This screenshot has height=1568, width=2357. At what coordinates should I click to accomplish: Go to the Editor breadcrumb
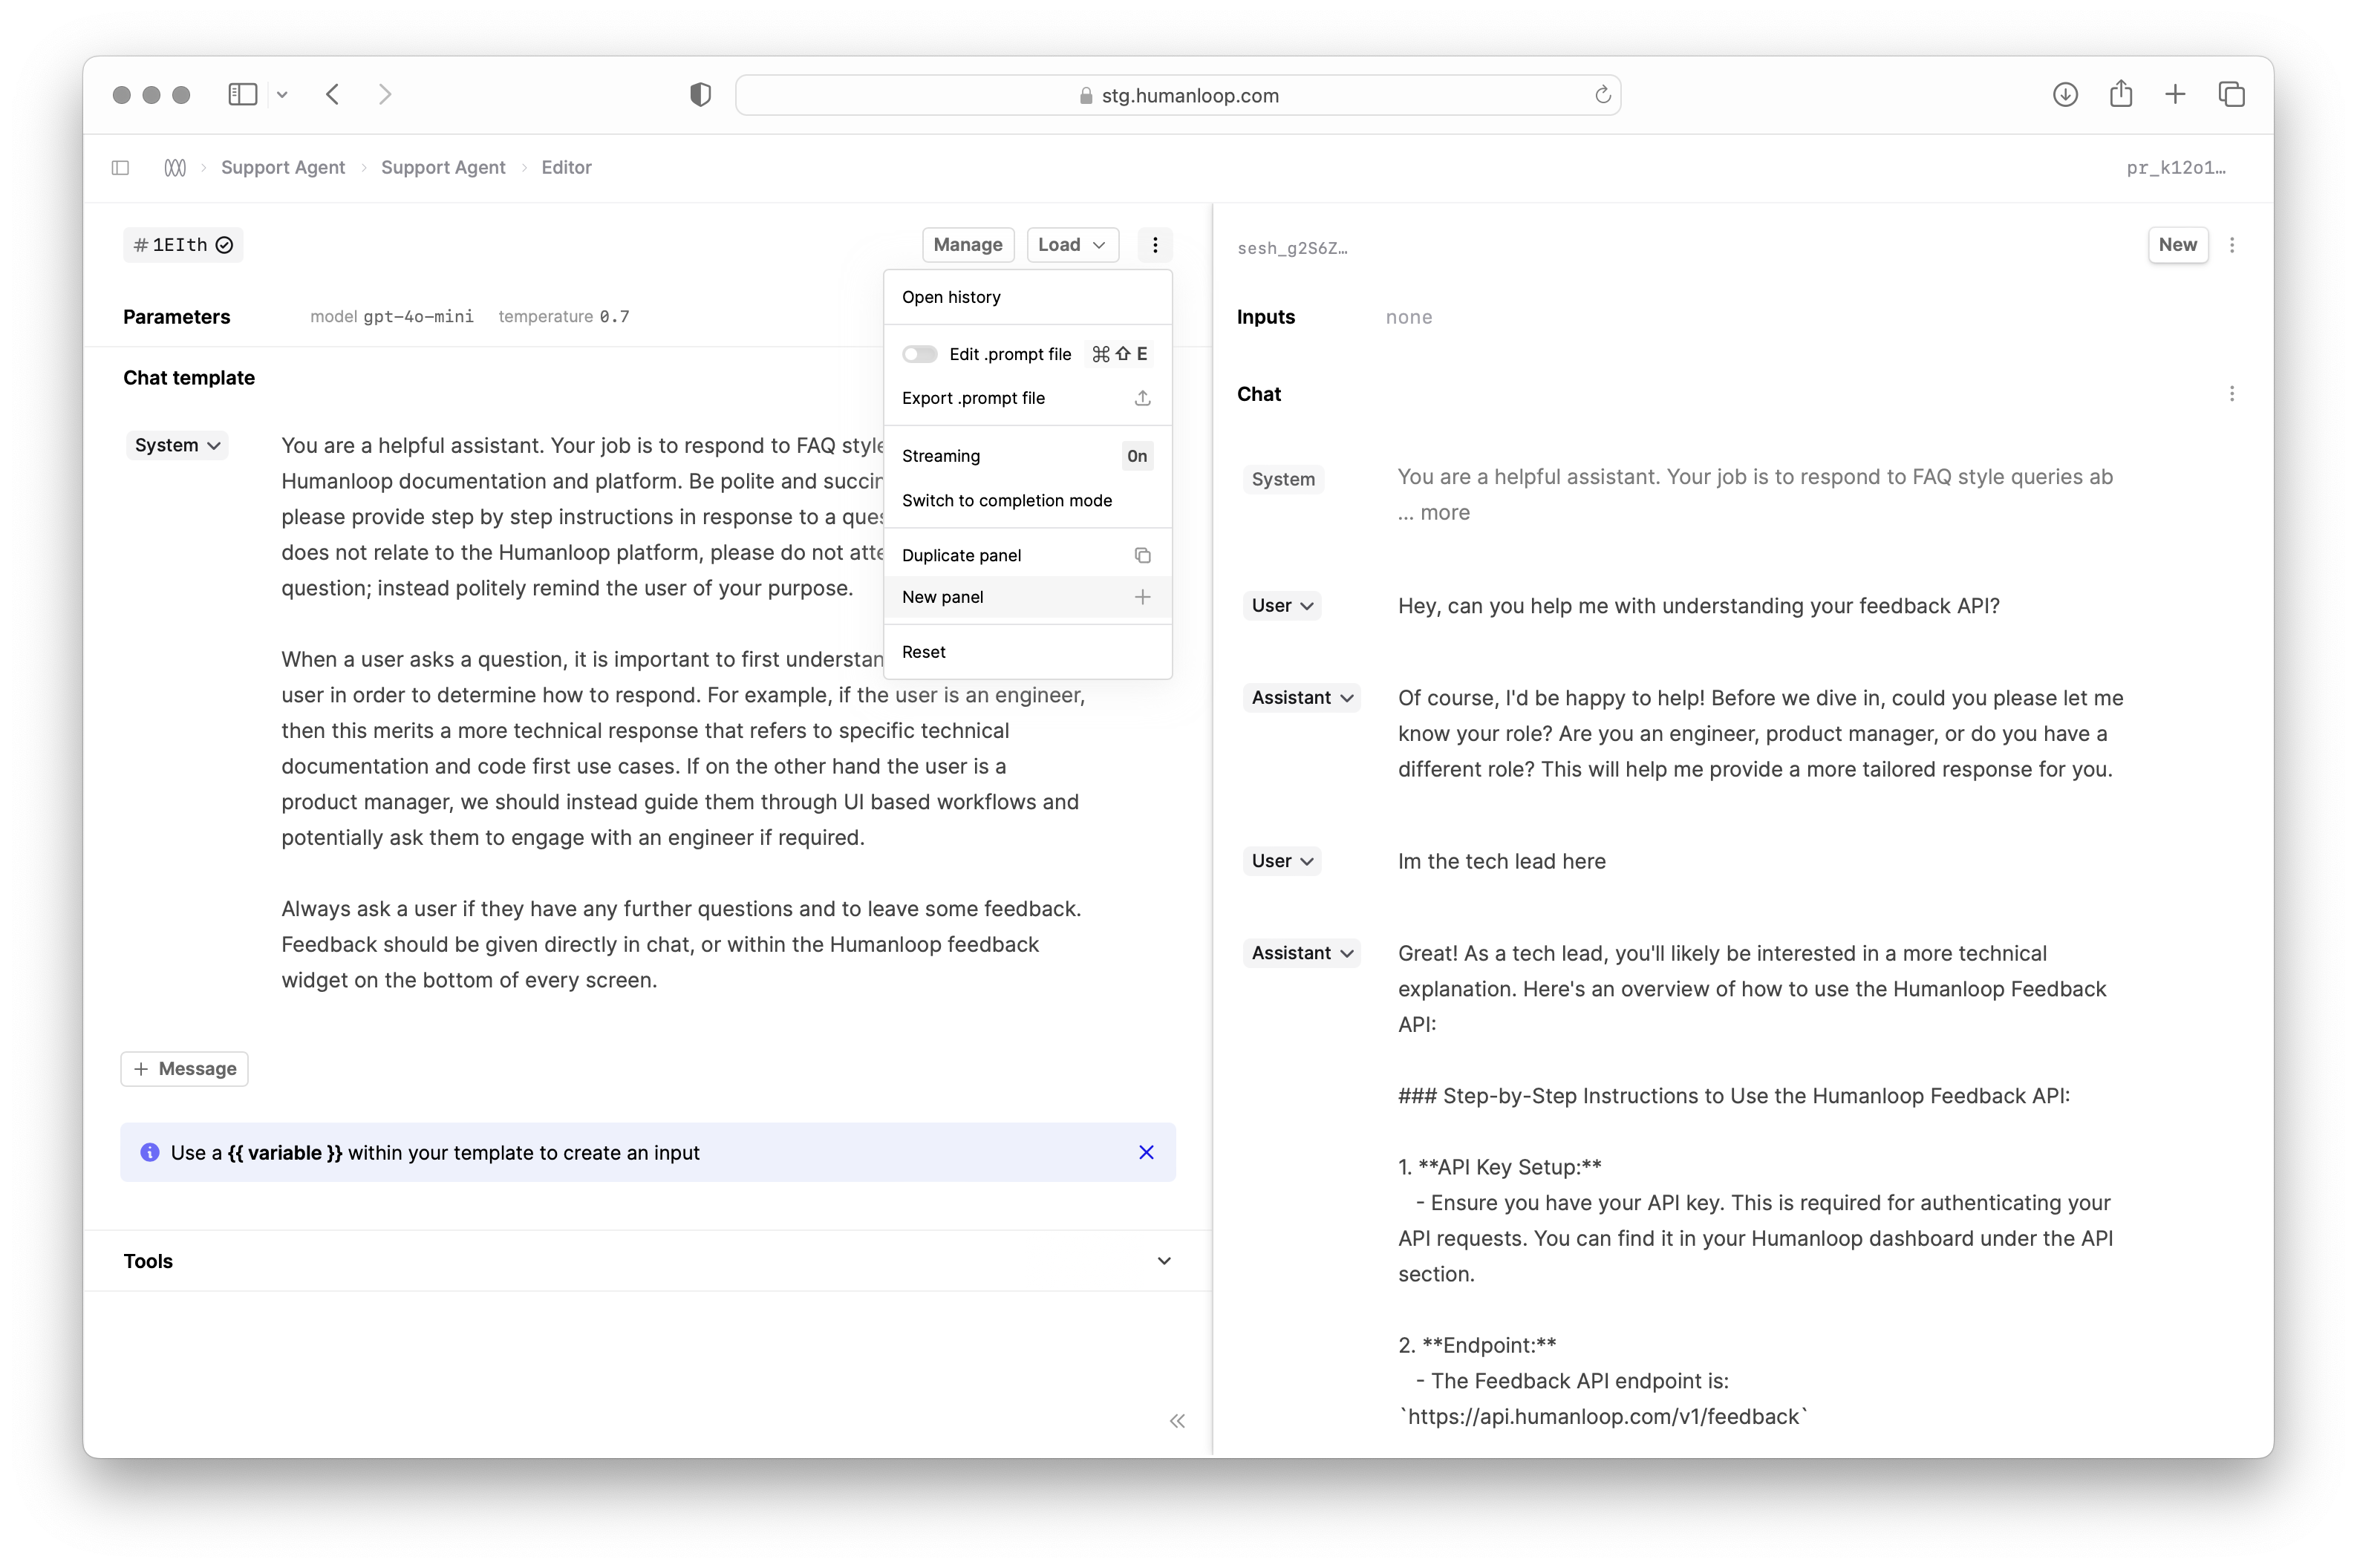point(566,167)
